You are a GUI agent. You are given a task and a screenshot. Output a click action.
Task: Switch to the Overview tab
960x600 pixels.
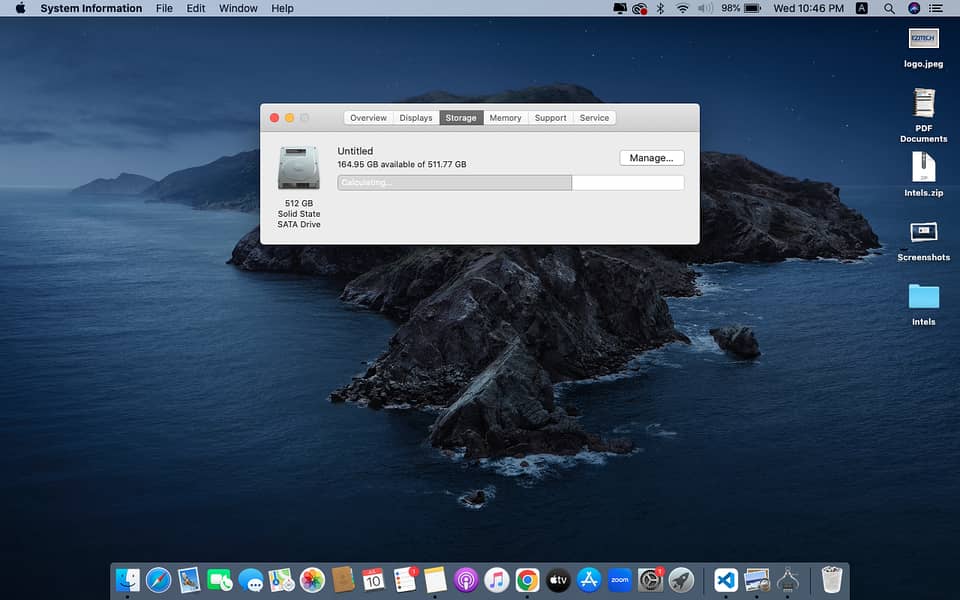pyautogui.click(x=368, y=118)
